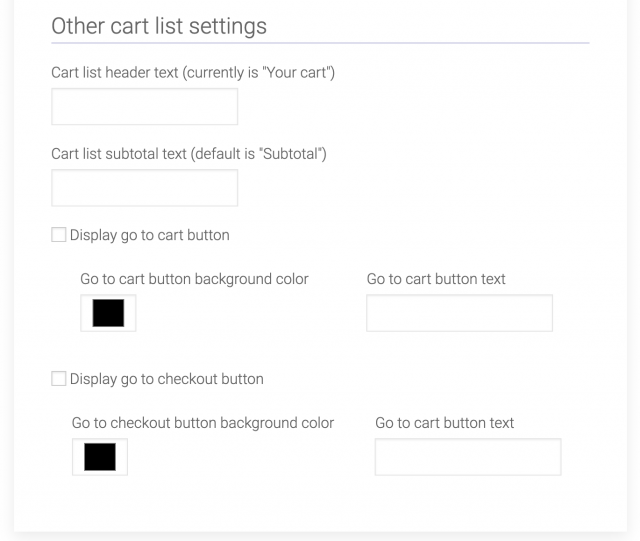Click the 'Display go to cart button' label text
Image resolution: width=640 pixels, height=541 pixels.
[149, 235]
